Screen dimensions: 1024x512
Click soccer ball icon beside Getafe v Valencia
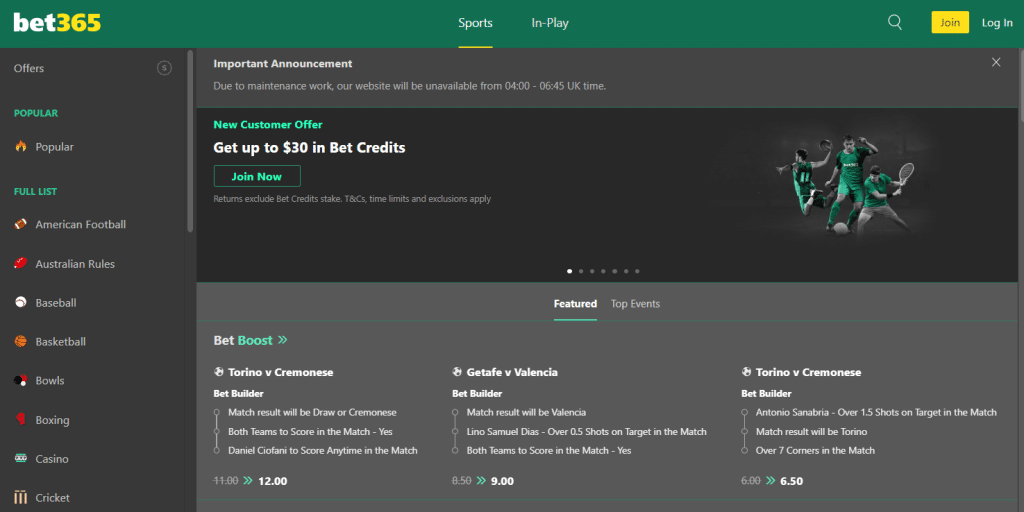(x=457, y=372)
